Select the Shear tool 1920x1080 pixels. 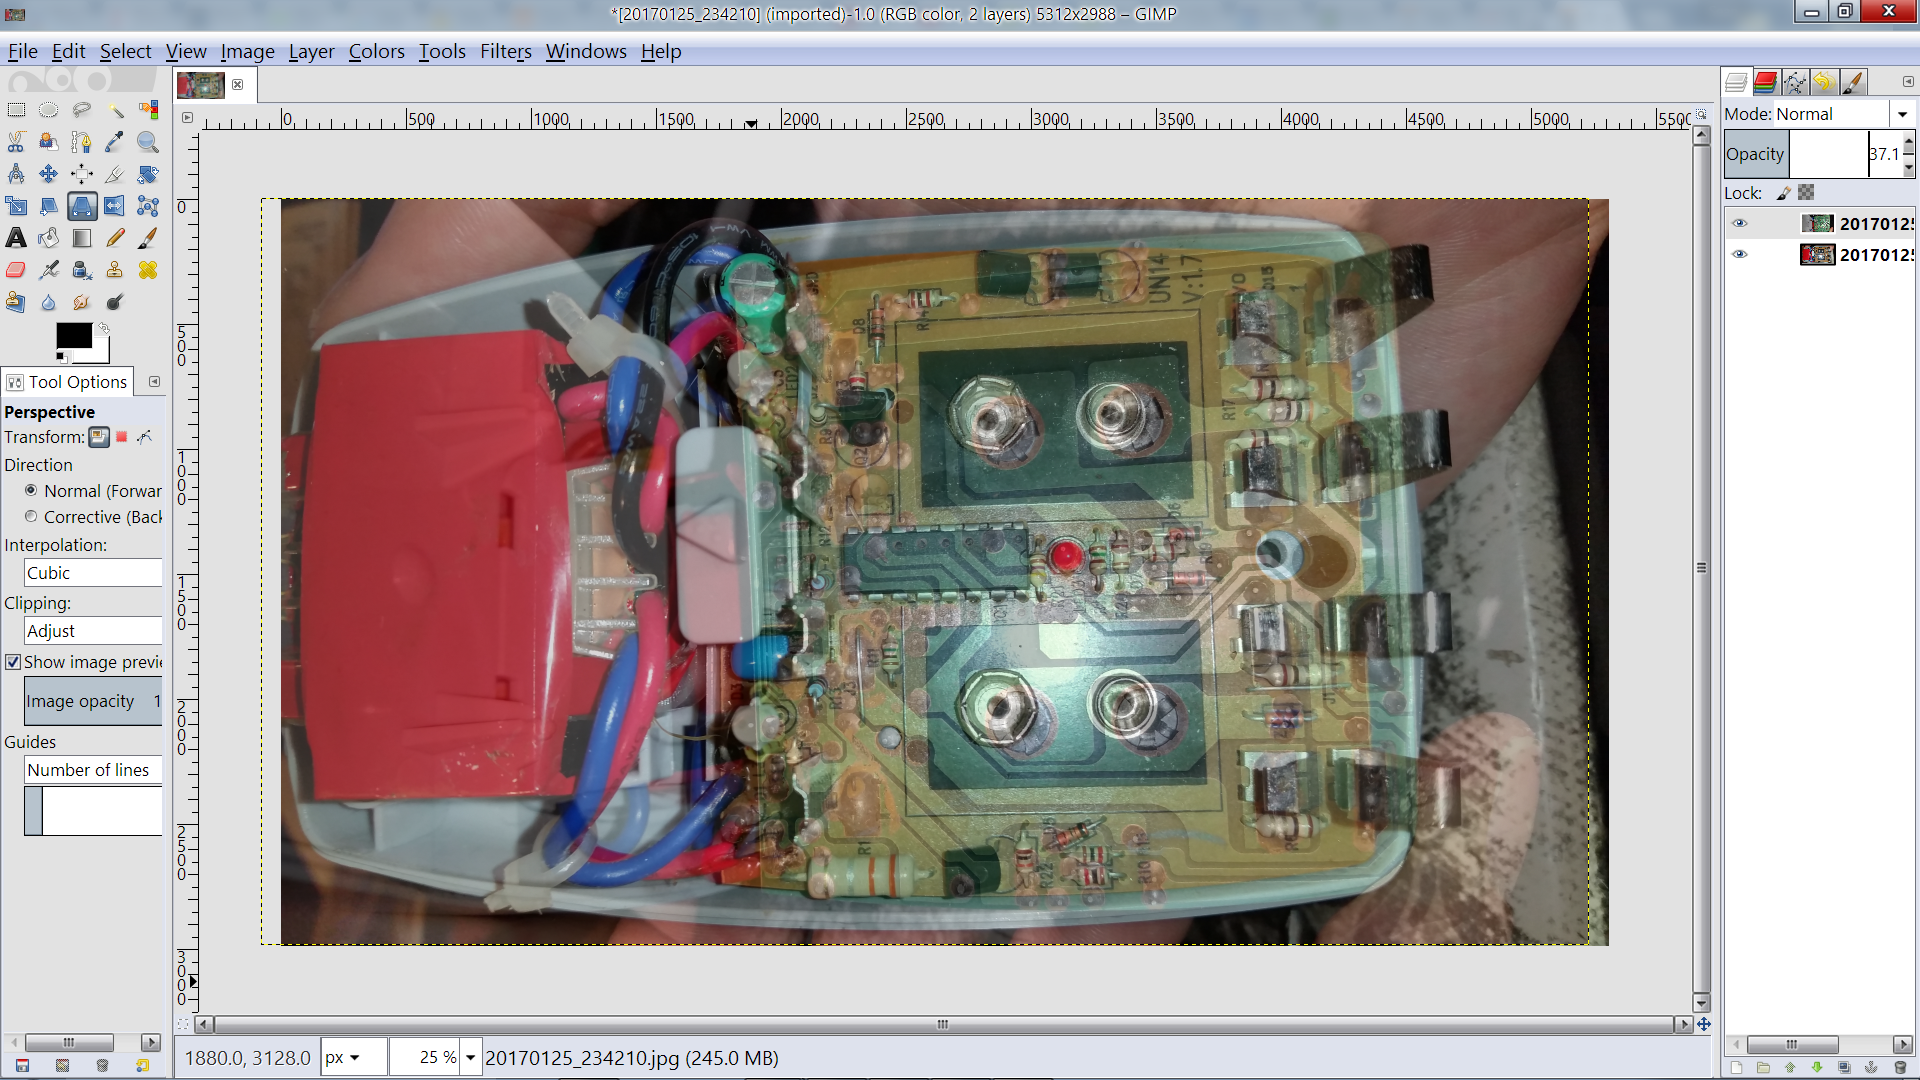pos(48,206)
